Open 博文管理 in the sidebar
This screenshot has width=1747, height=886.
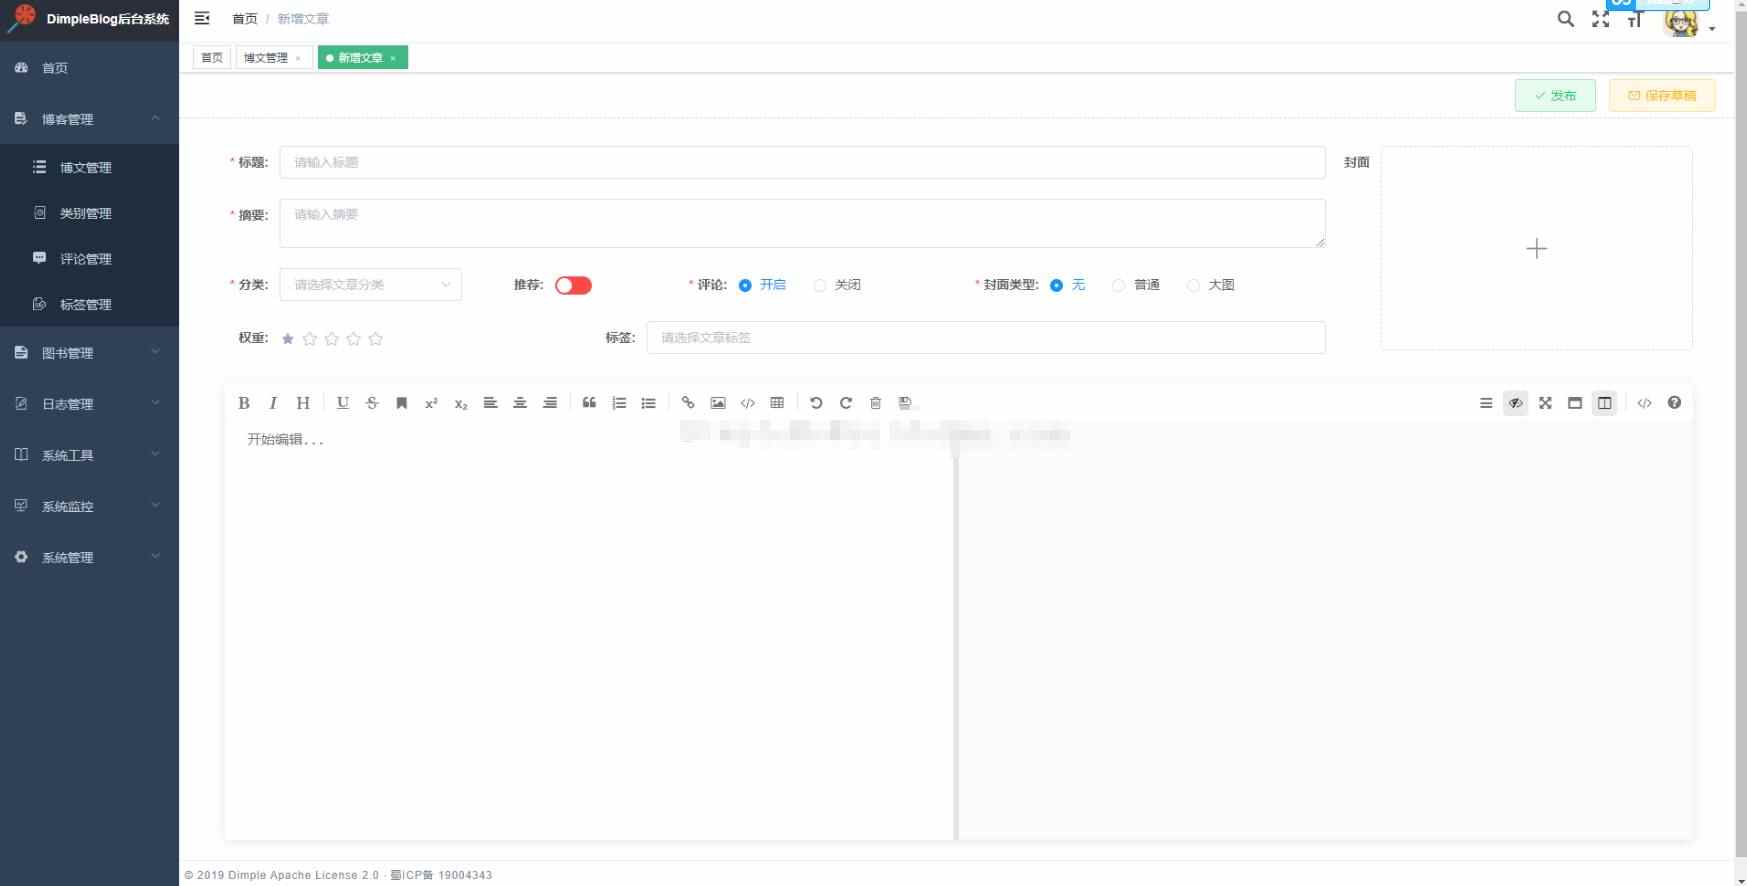[x=89, y=167]
